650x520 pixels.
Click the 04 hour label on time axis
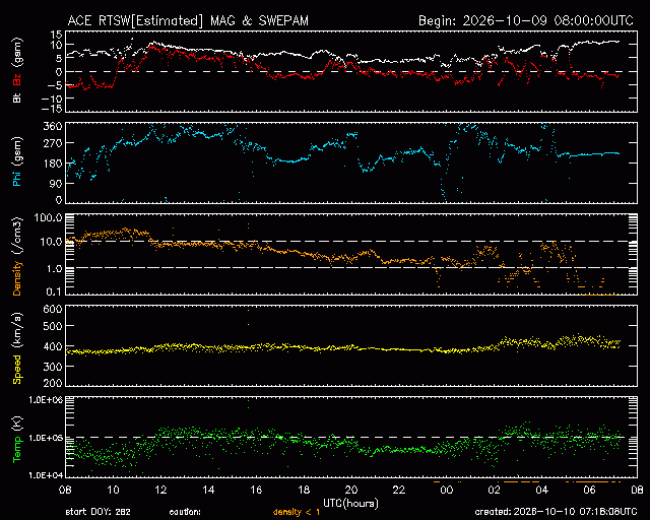542,490
